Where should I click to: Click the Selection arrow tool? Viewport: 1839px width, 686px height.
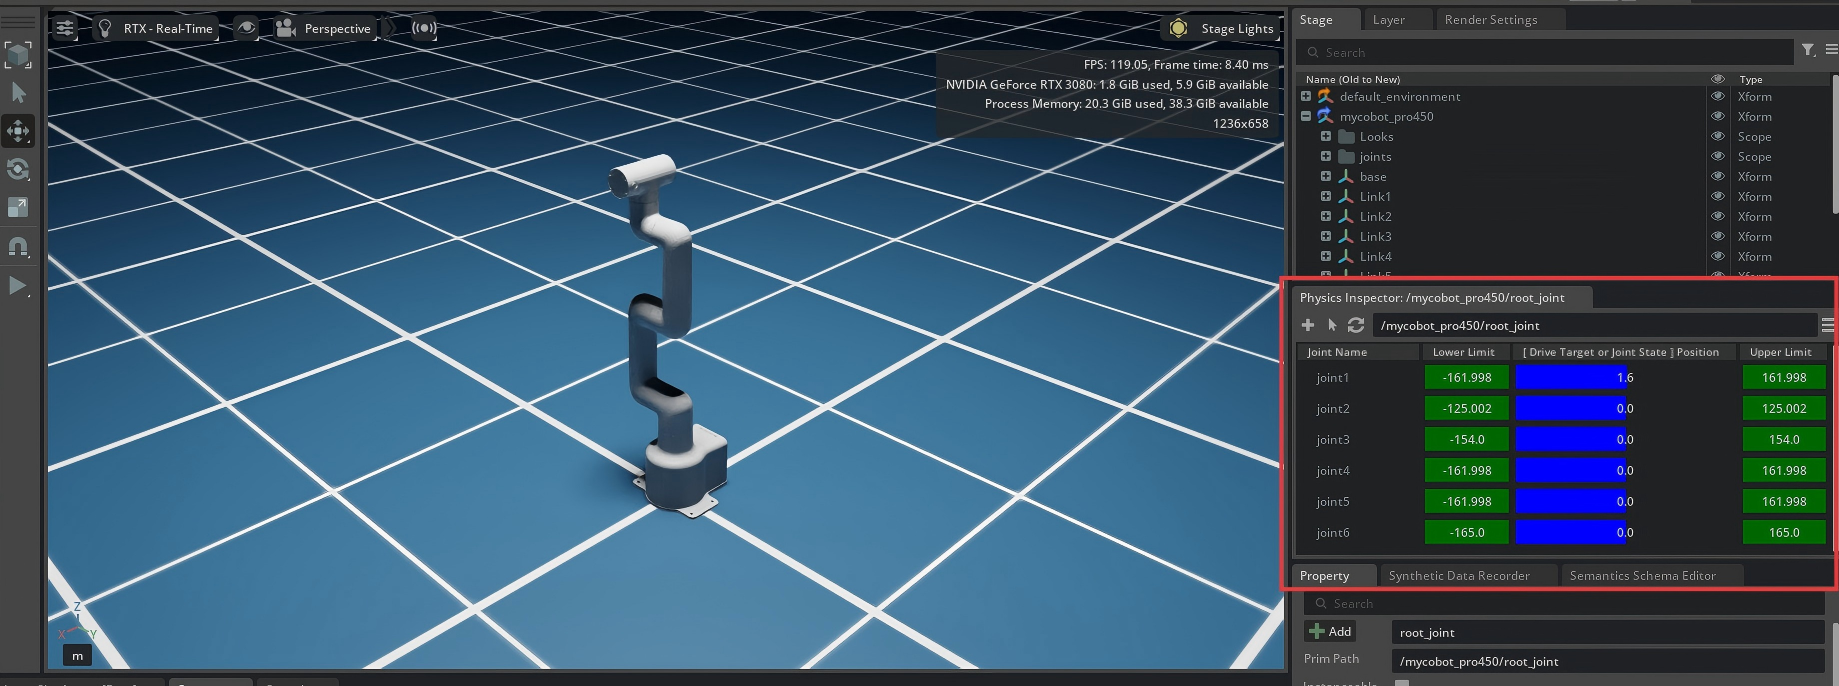coord(18,93)
